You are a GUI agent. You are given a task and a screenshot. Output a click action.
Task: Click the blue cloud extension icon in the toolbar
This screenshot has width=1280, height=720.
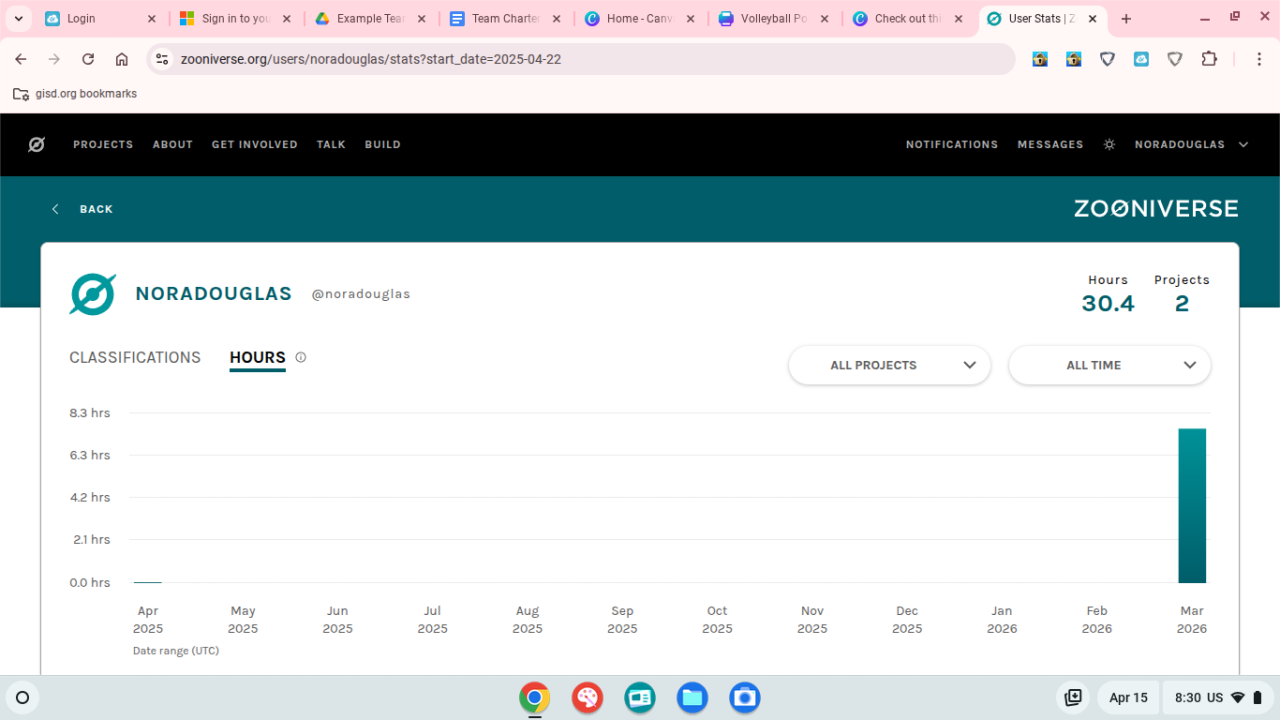[1141, 59]
